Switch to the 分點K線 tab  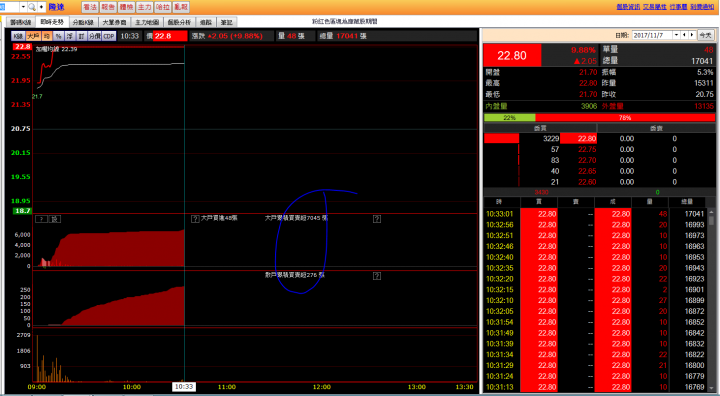click(x=83, y=22)
